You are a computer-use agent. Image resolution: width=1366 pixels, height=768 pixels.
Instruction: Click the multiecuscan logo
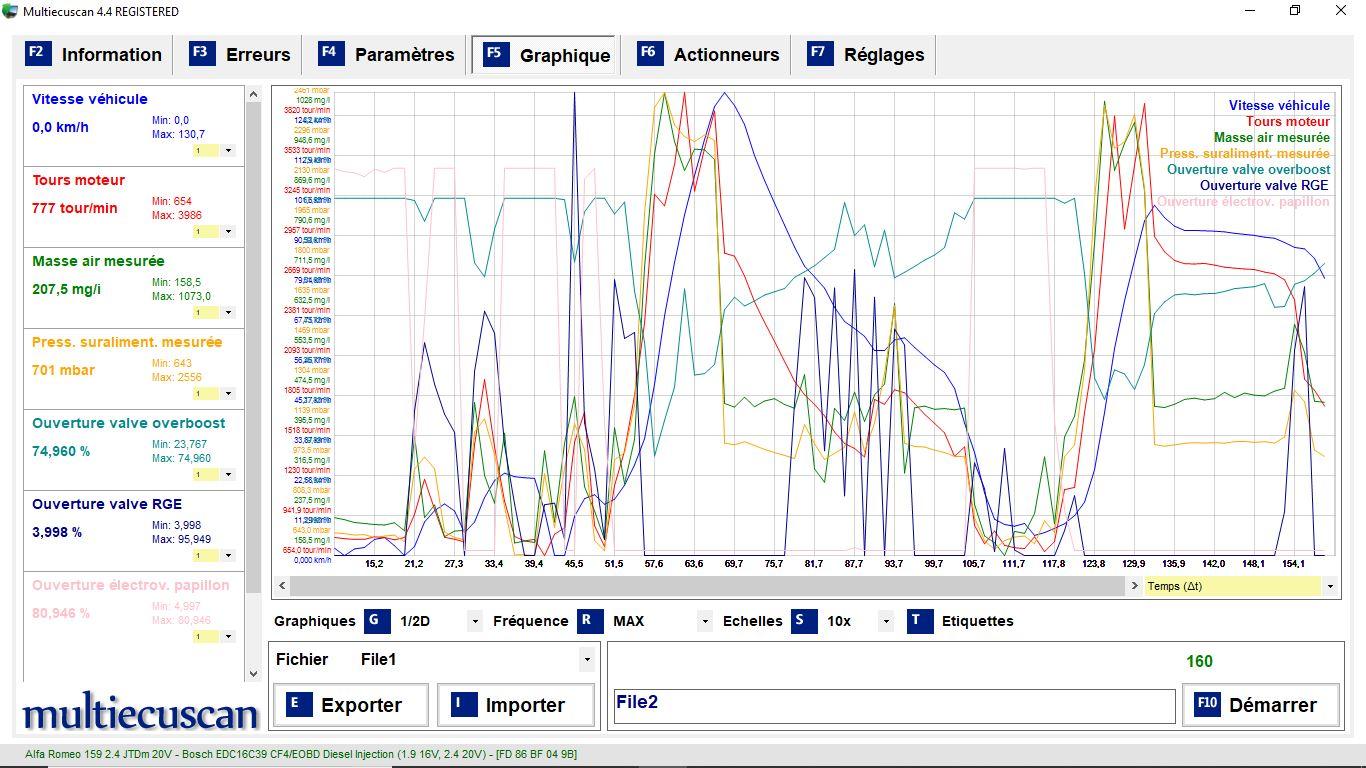click(140, 713)
